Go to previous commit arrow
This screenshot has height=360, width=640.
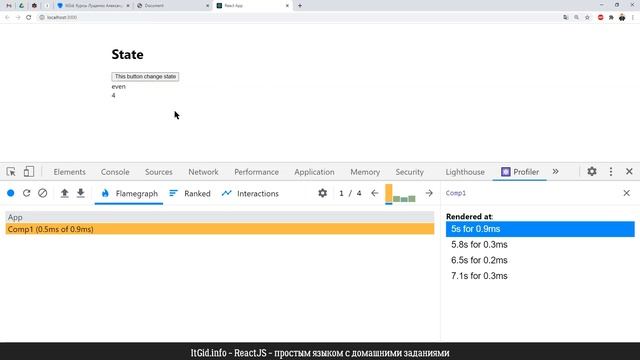point(375,193)
